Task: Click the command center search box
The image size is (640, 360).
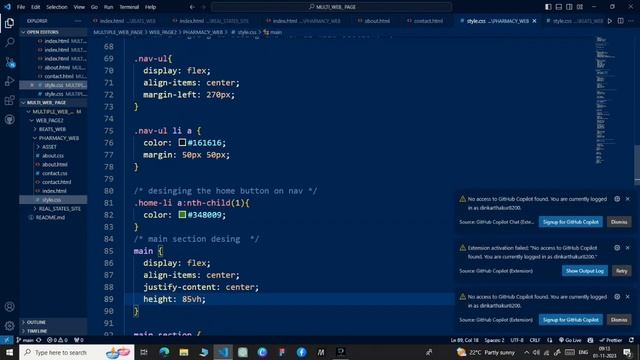Action: (x=331, y=7)
